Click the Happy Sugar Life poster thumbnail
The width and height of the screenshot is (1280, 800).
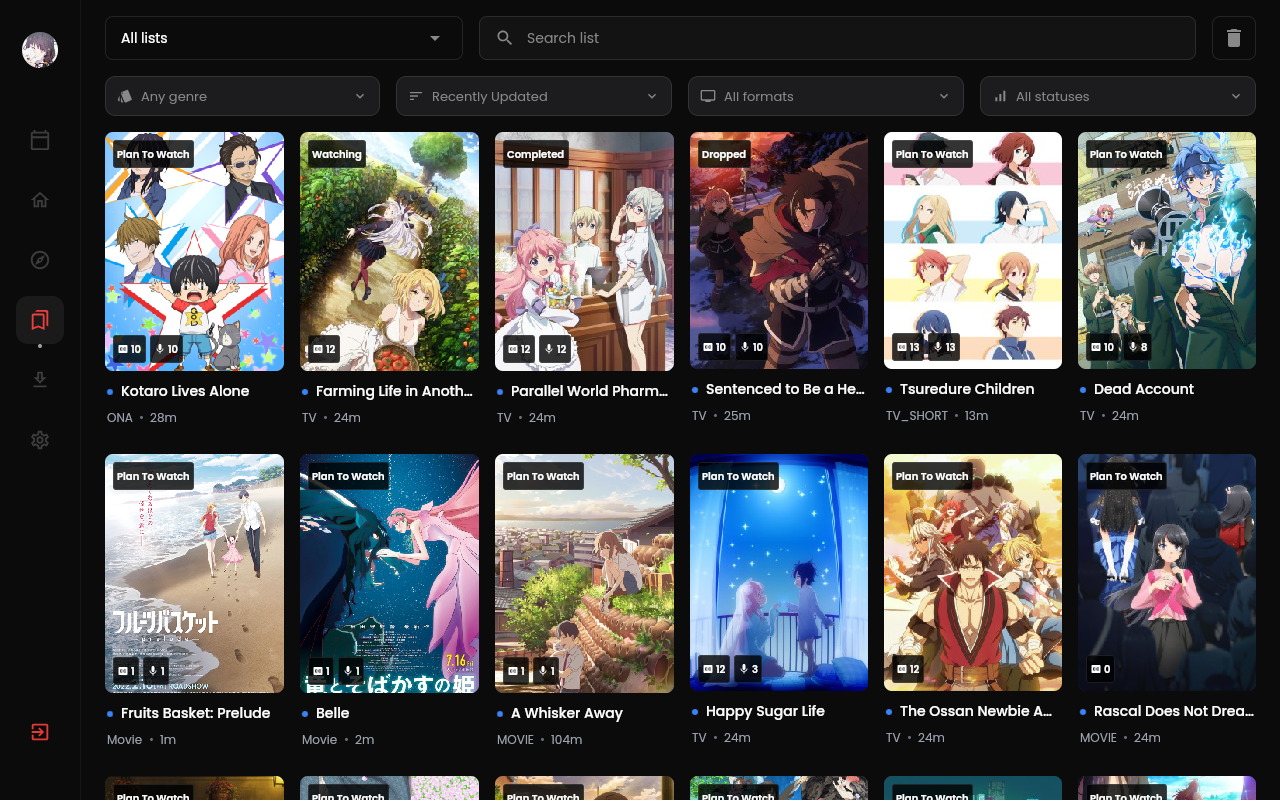pyautogui.click(x=778, y=572)
